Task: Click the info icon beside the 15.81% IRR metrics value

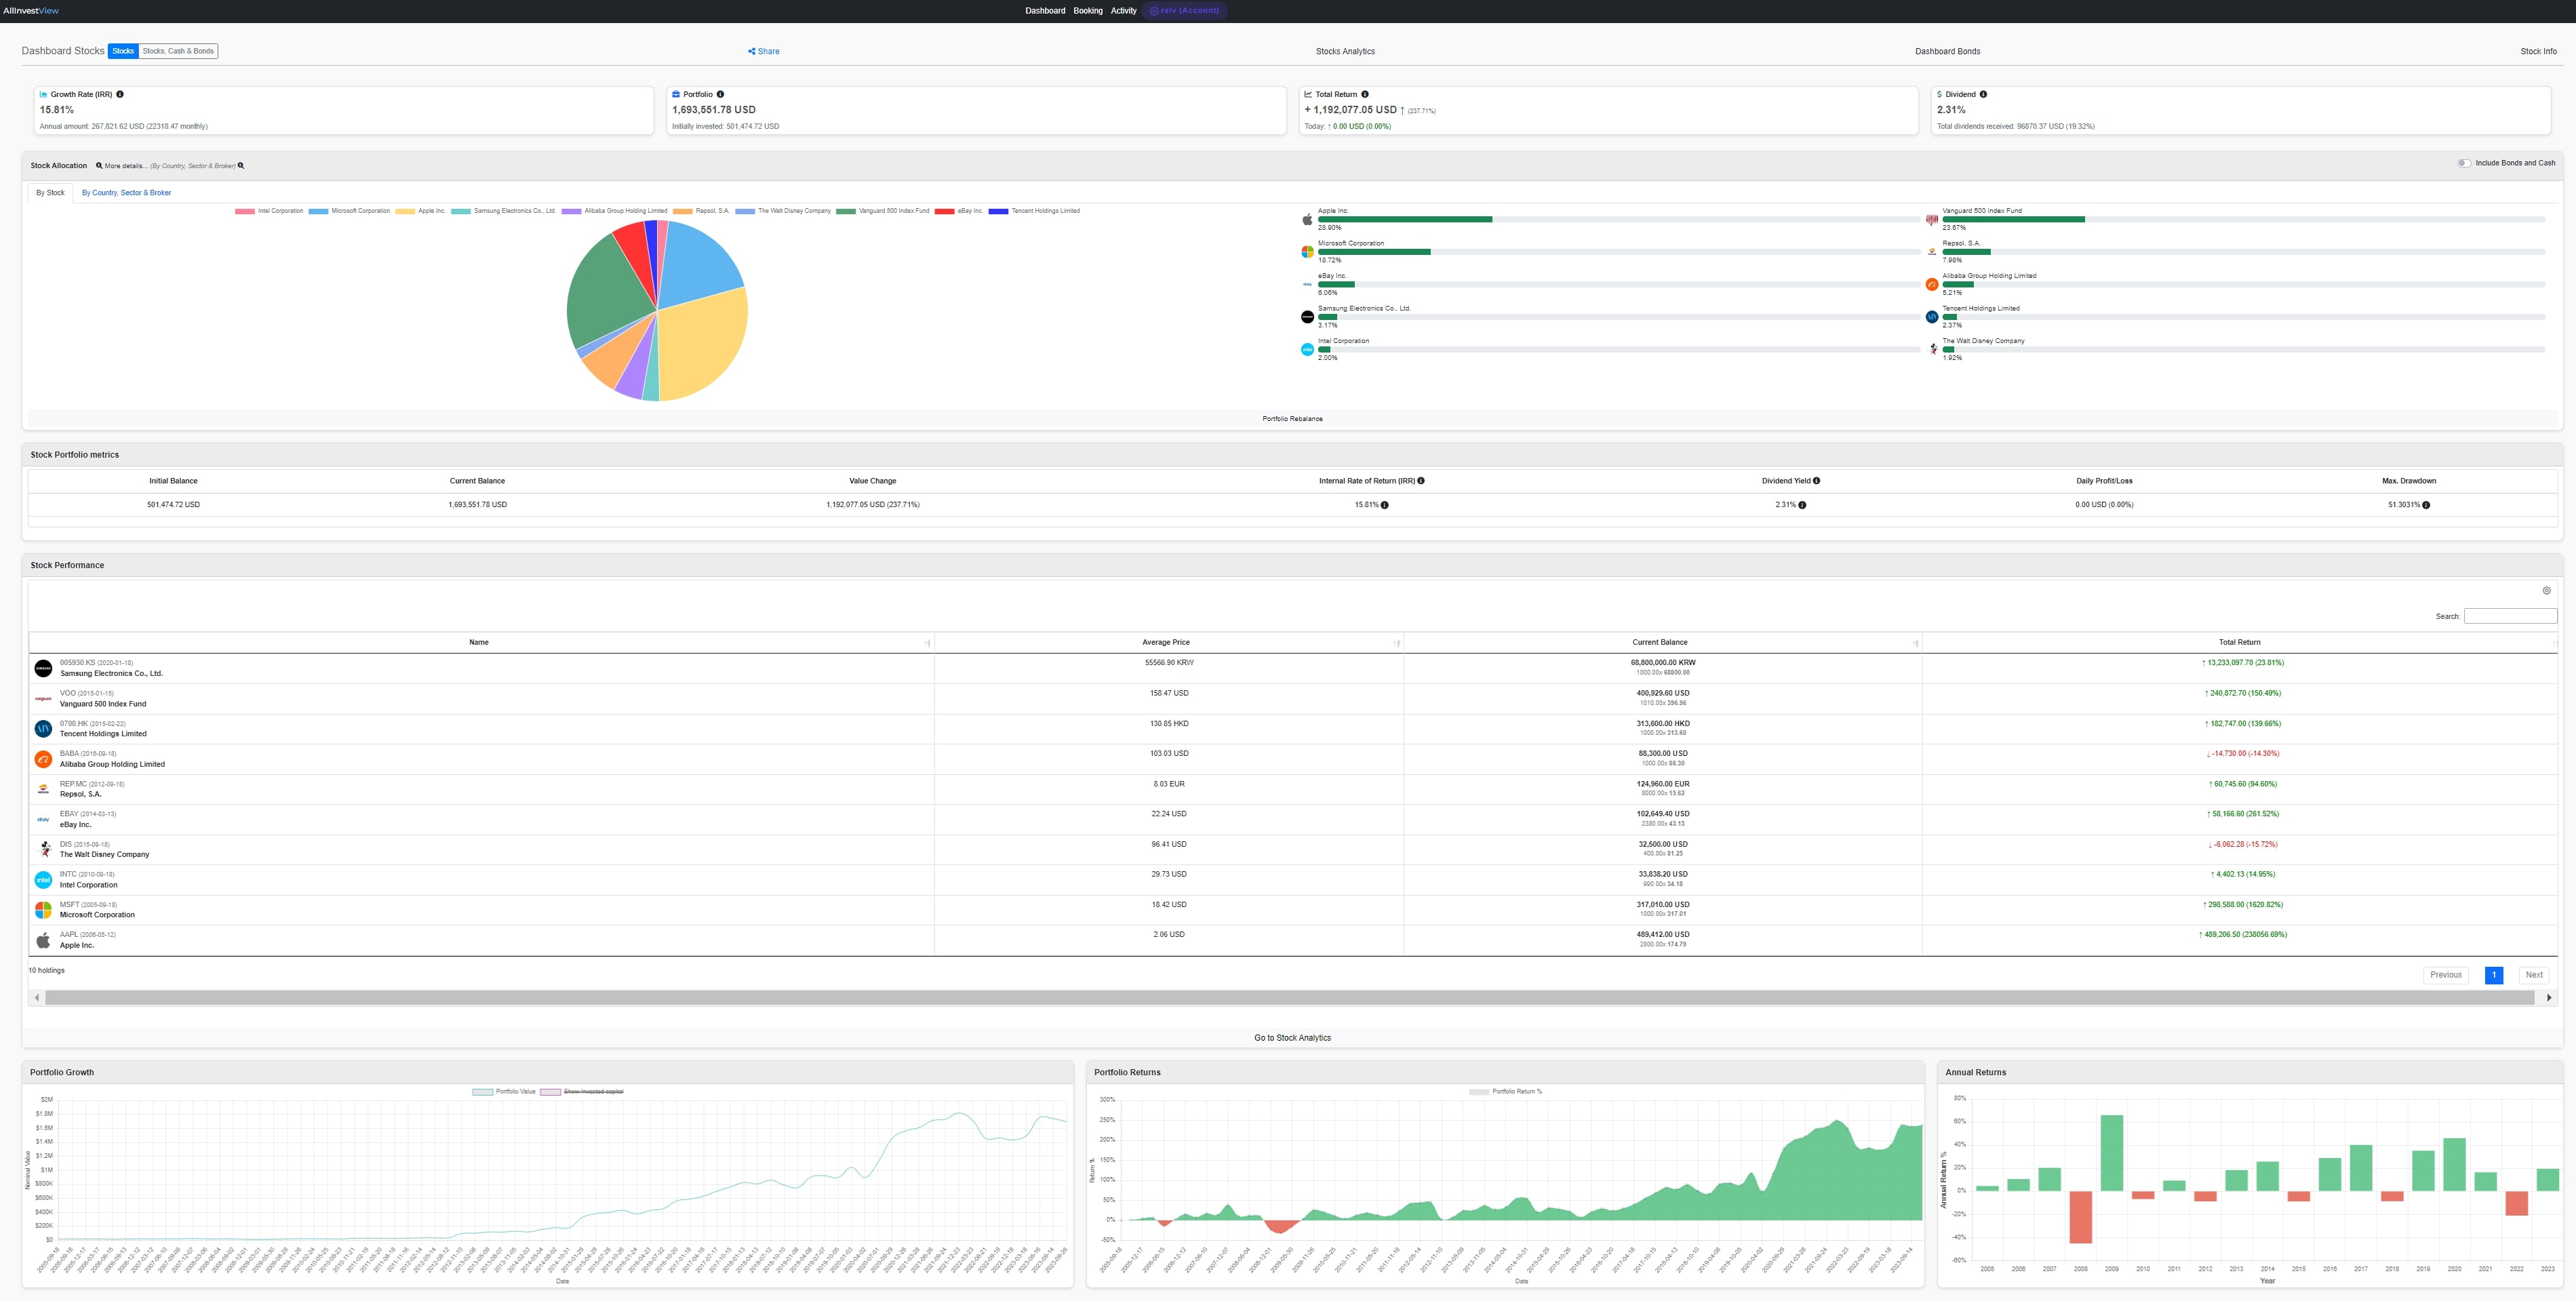Action: click(1384, 505)
